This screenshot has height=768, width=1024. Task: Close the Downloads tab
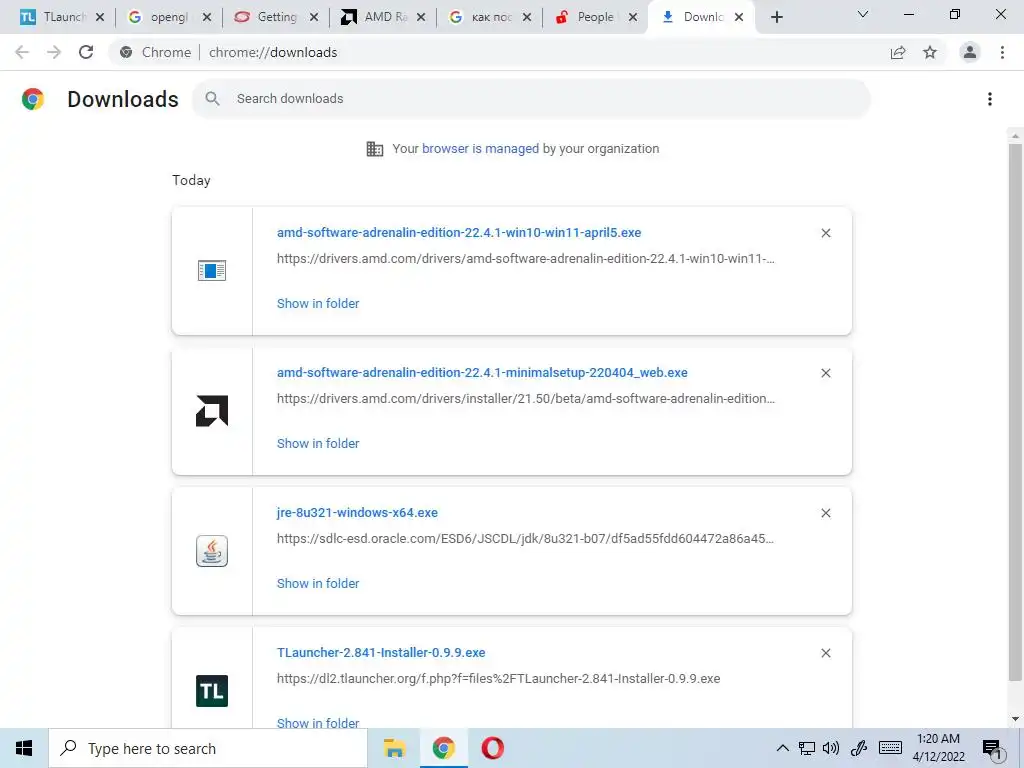(x=739, y=17)
